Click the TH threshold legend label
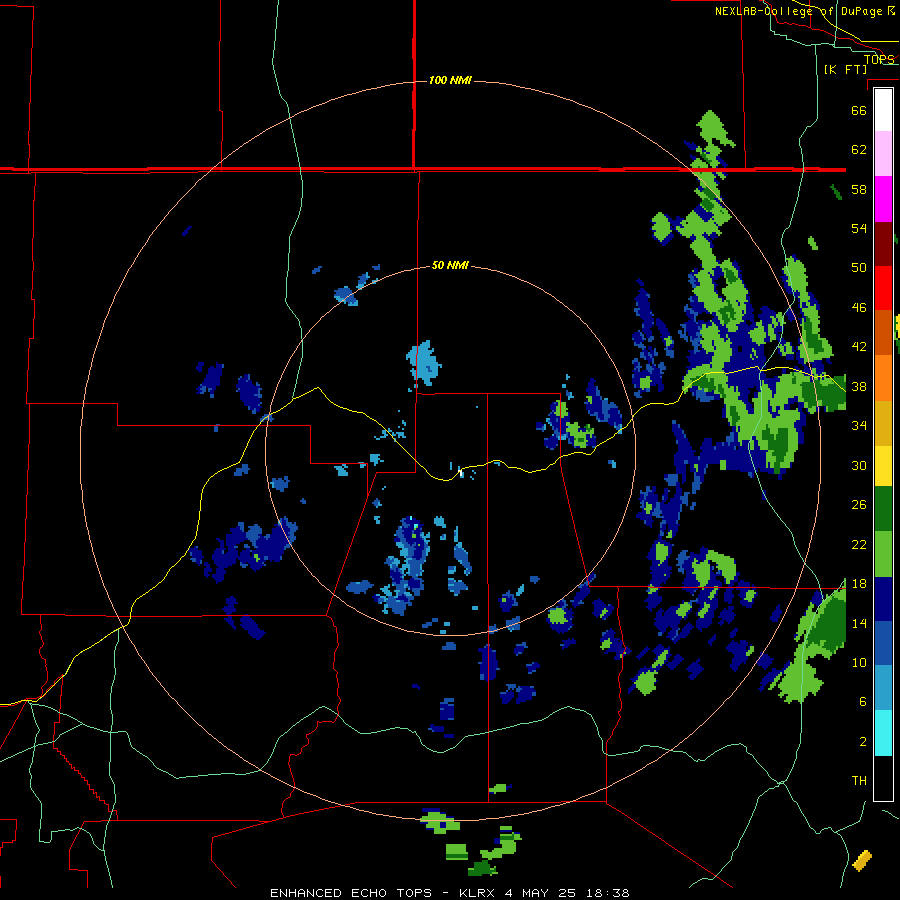This screenshot has height=900, width=900. tap(859, 781)
